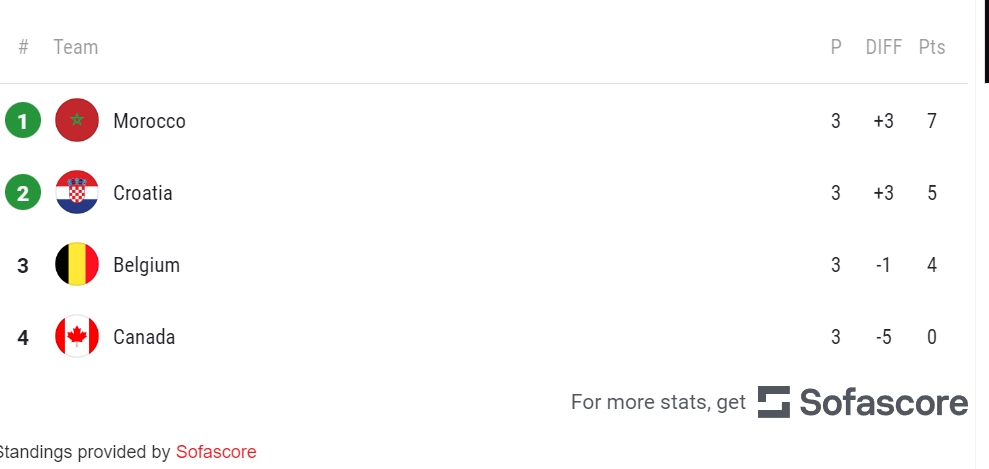
Task: Open the Canada team name
Action: (x=144, y=337)
